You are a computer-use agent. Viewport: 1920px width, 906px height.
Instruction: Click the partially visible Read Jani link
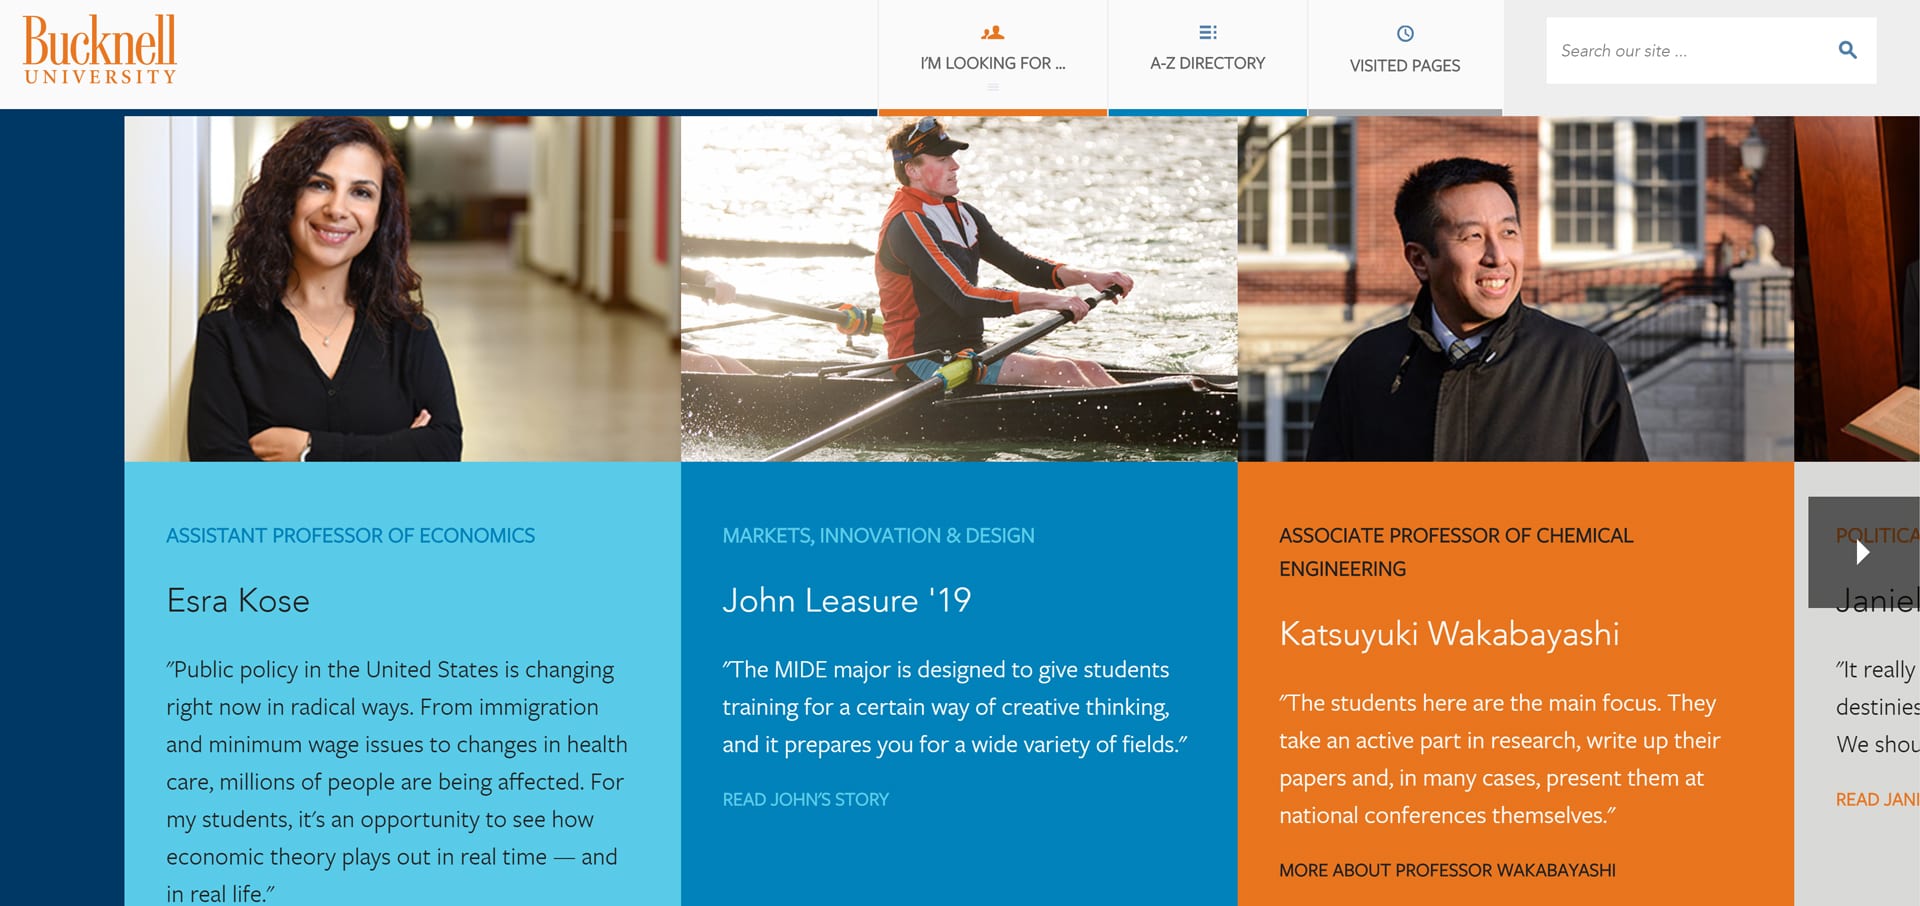tap(1877, 799)
